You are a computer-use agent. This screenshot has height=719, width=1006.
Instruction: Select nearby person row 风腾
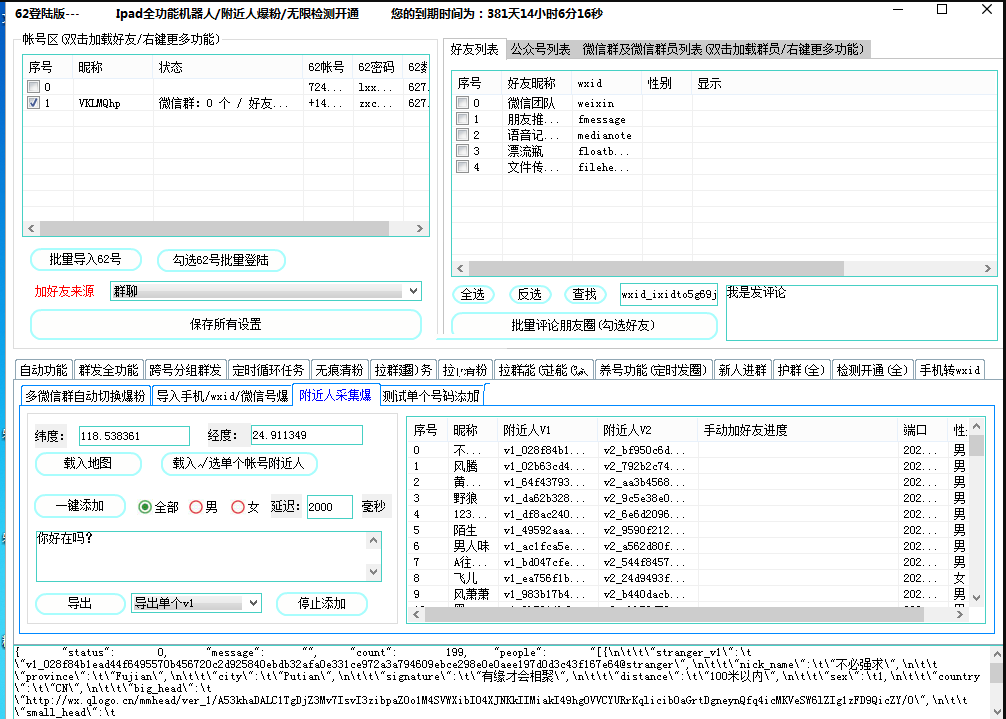688,466
